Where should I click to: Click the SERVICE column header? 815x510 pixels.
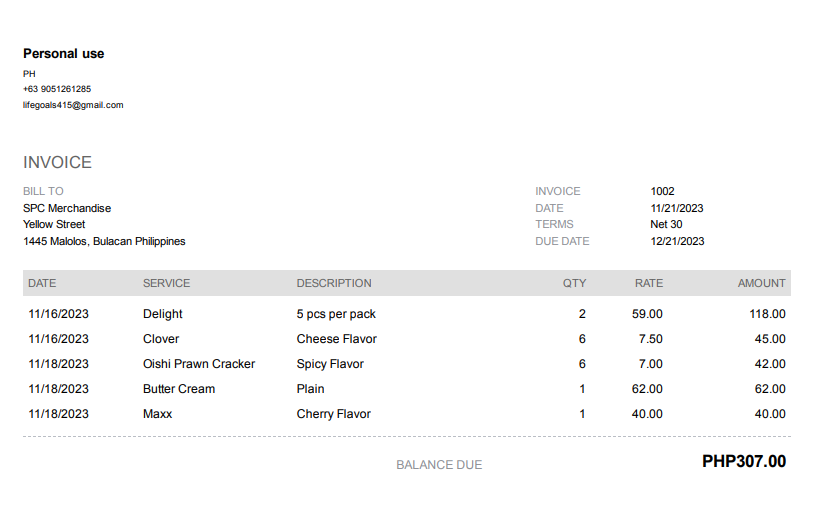point(166,283)
